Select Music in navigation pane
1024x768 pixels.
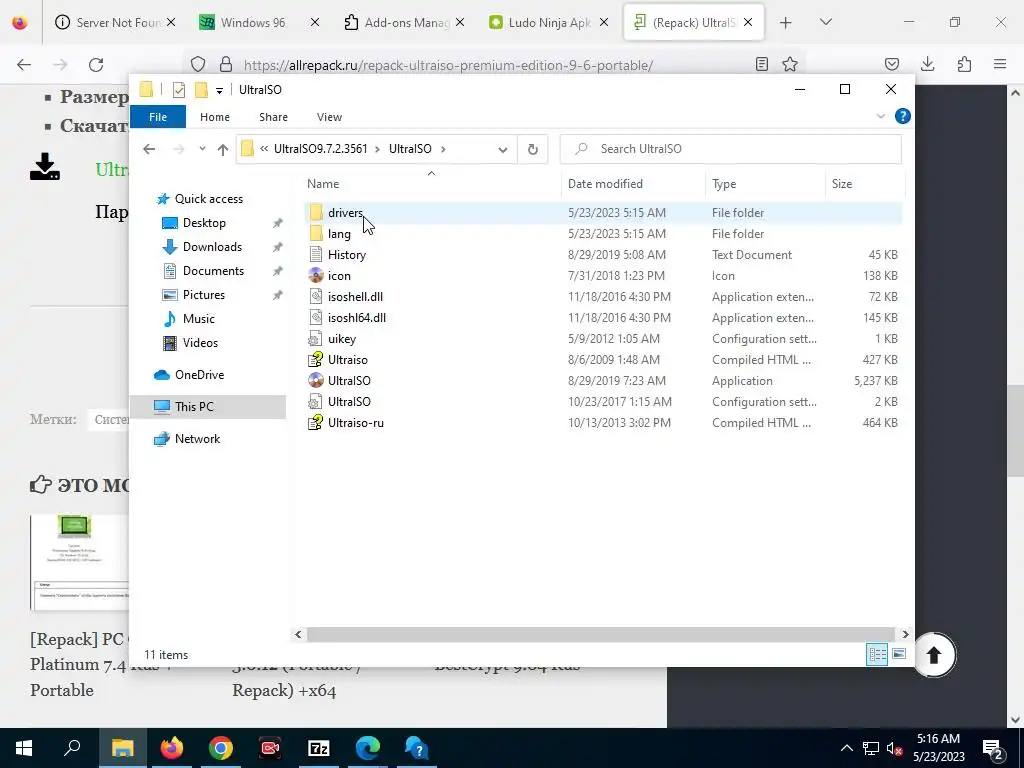(199, 319)
